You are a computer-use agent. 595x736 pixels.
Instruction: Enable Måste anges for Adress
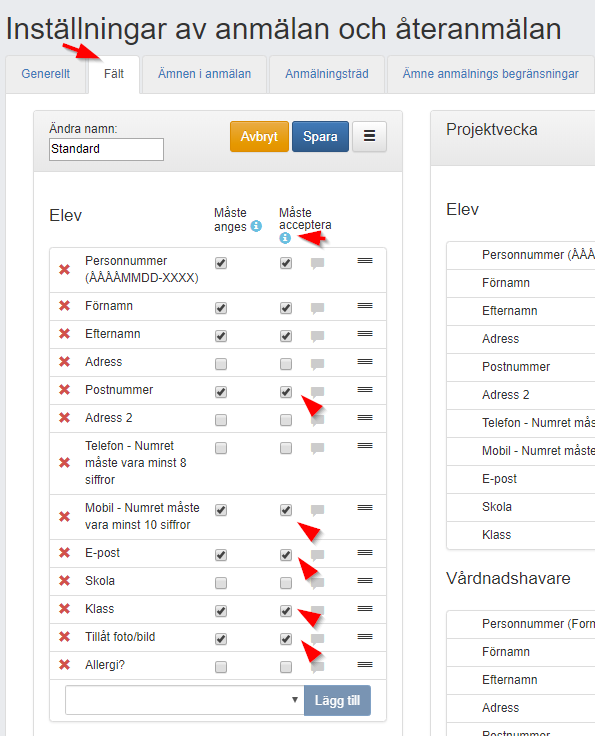click(221, 364)
